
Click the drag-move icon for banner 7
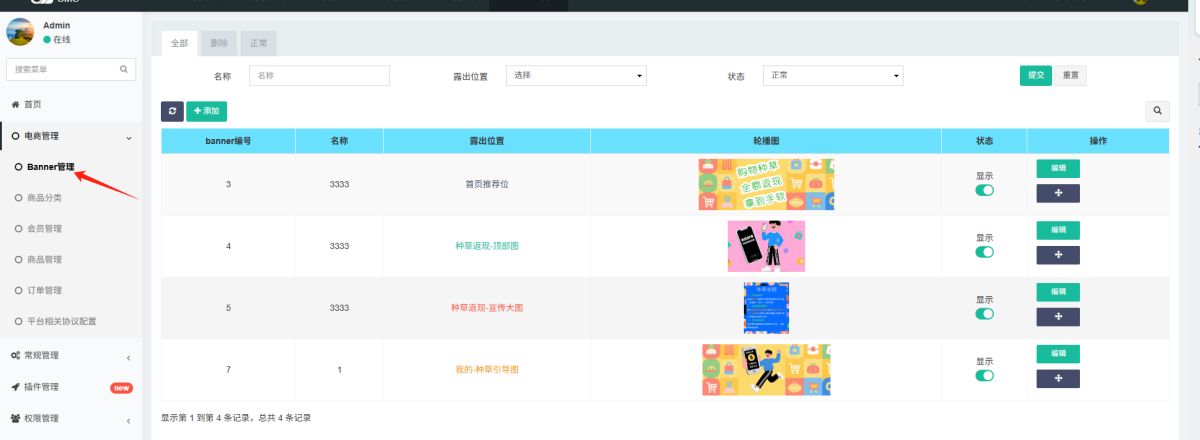[1058, 378]
